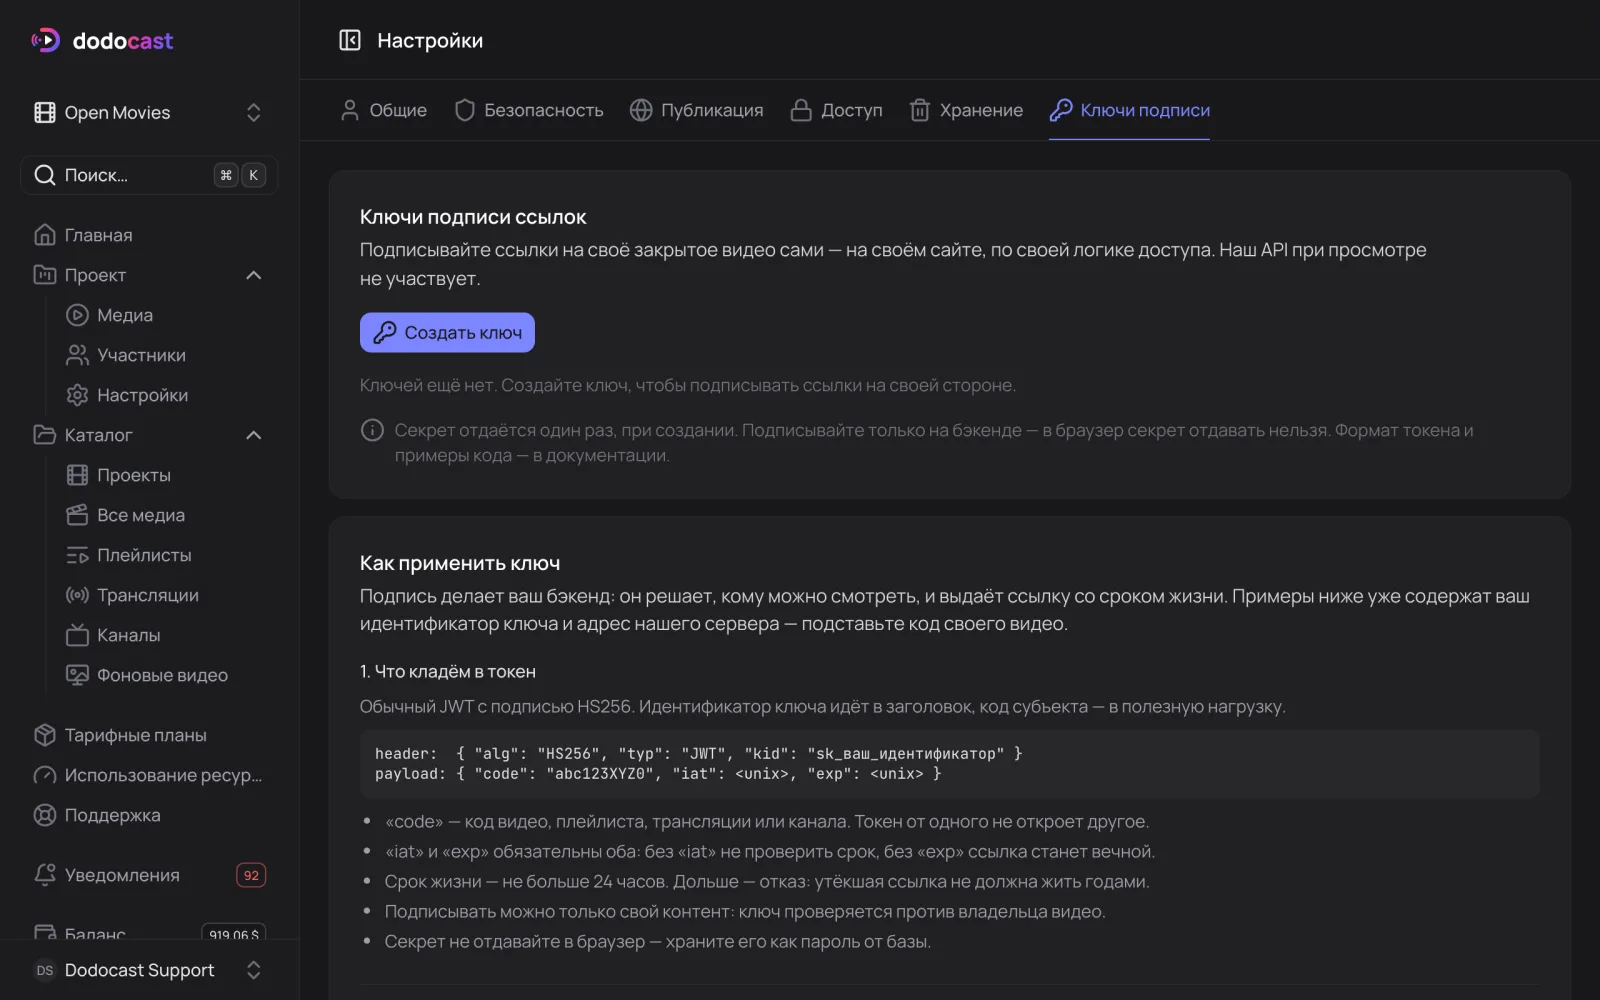Collapse sidebar using panel toggle icon

(x=349, y=40)
